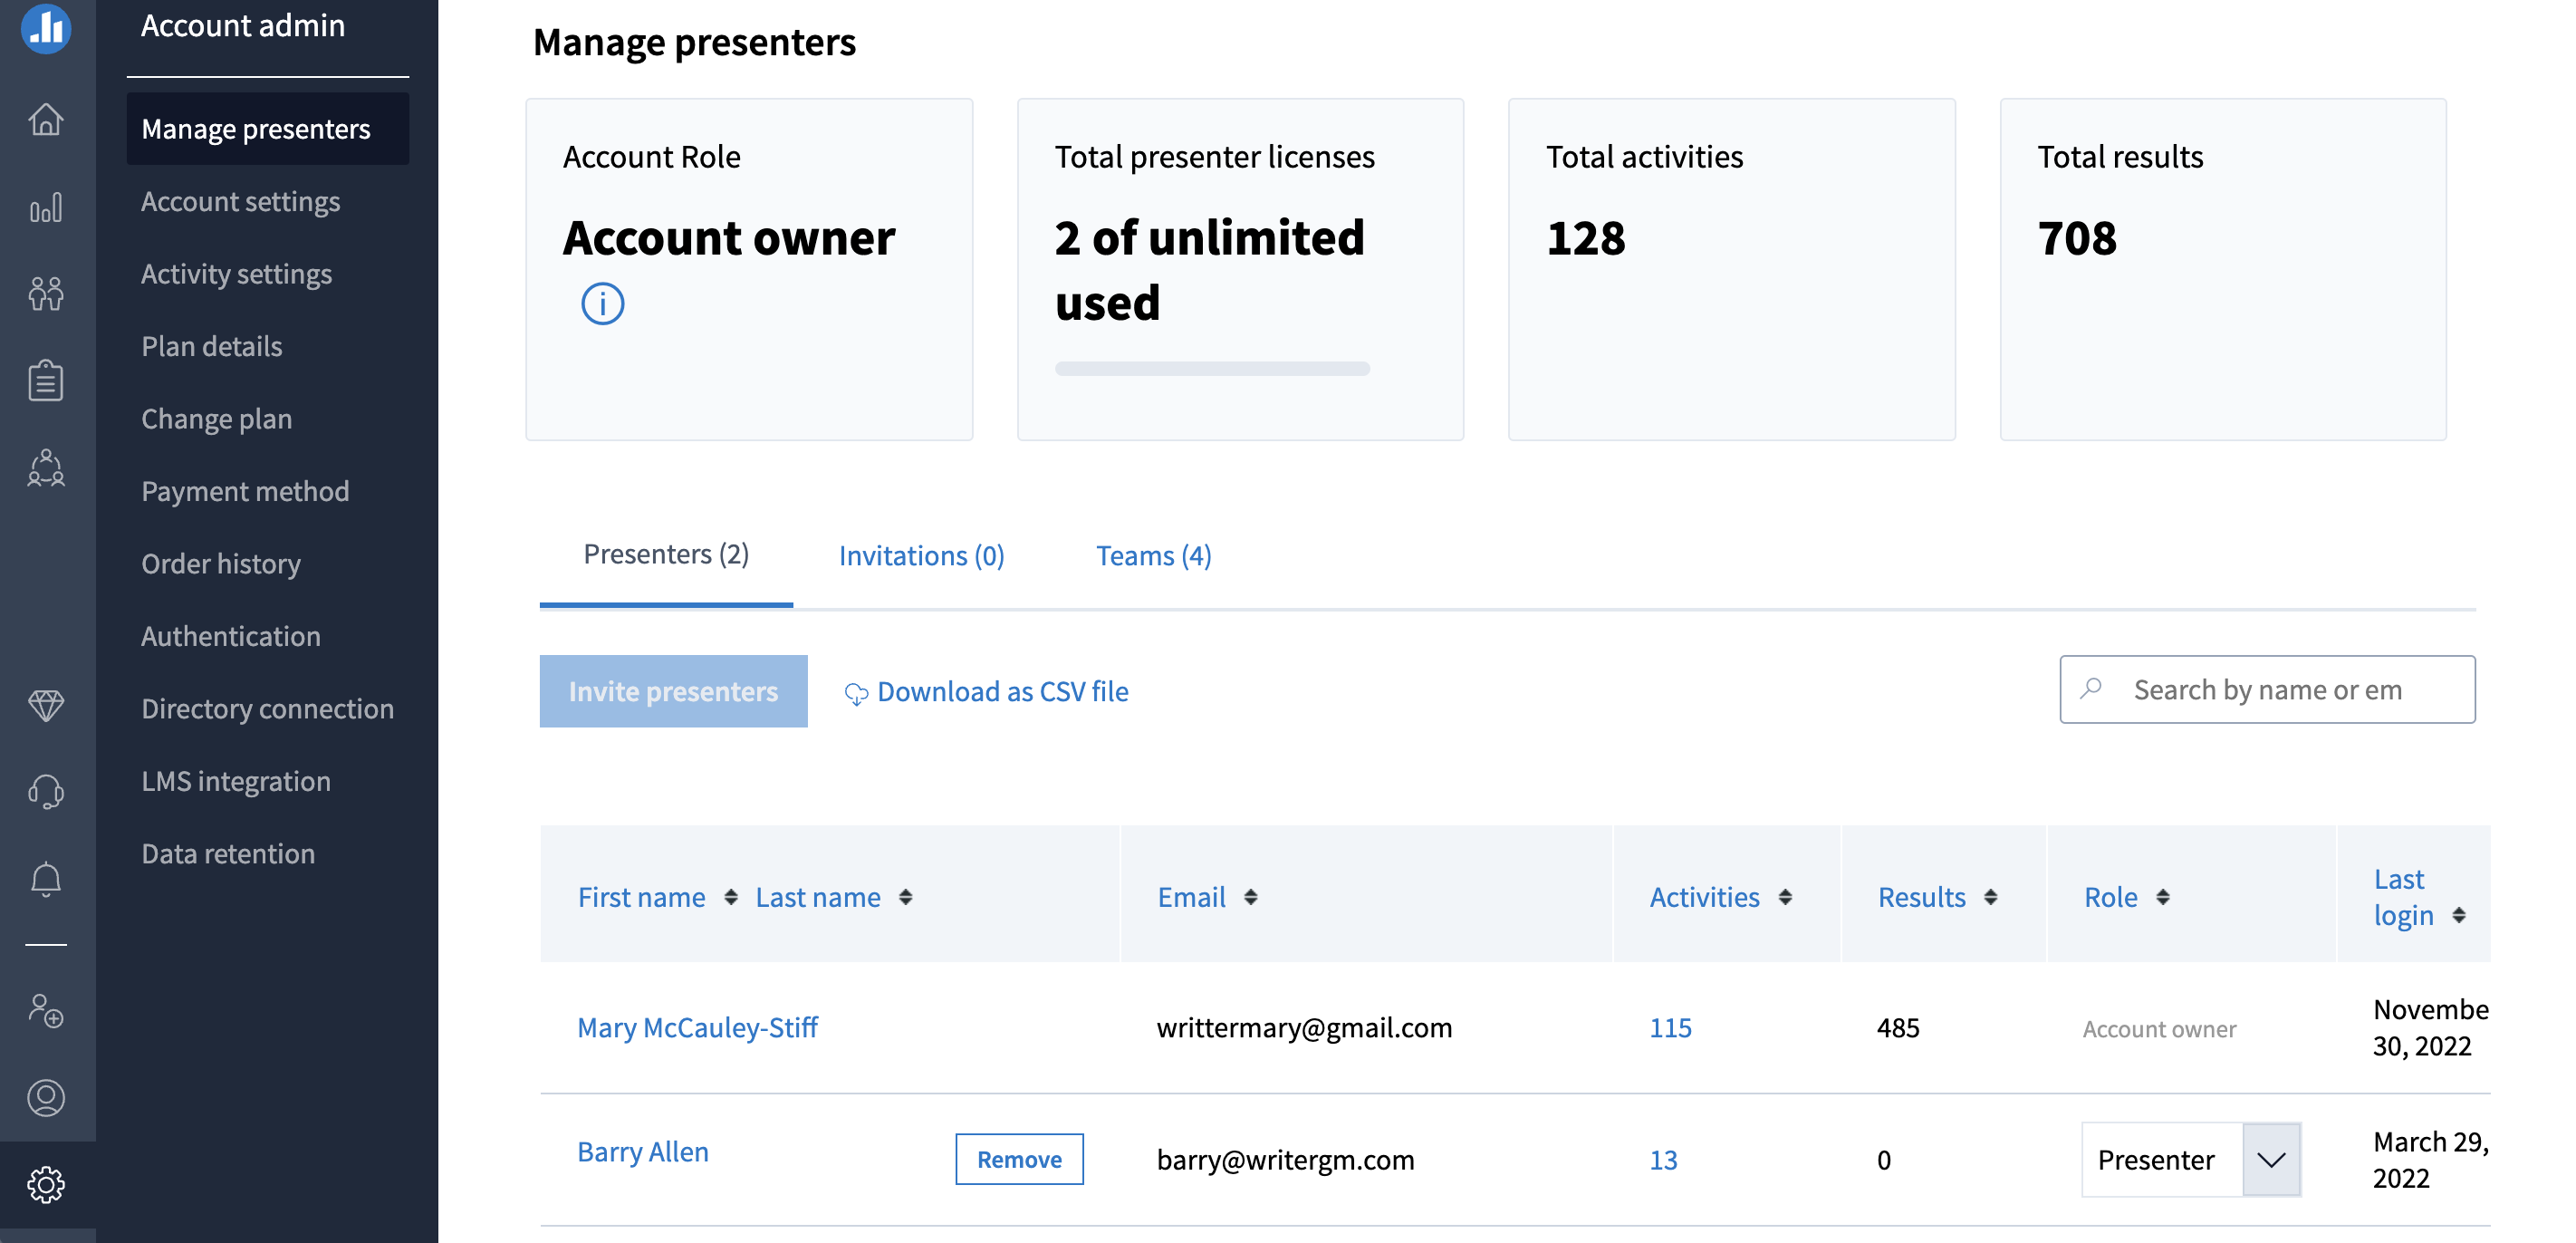
Task: Open the settings gear icon
Action: tap(46, 1184)
